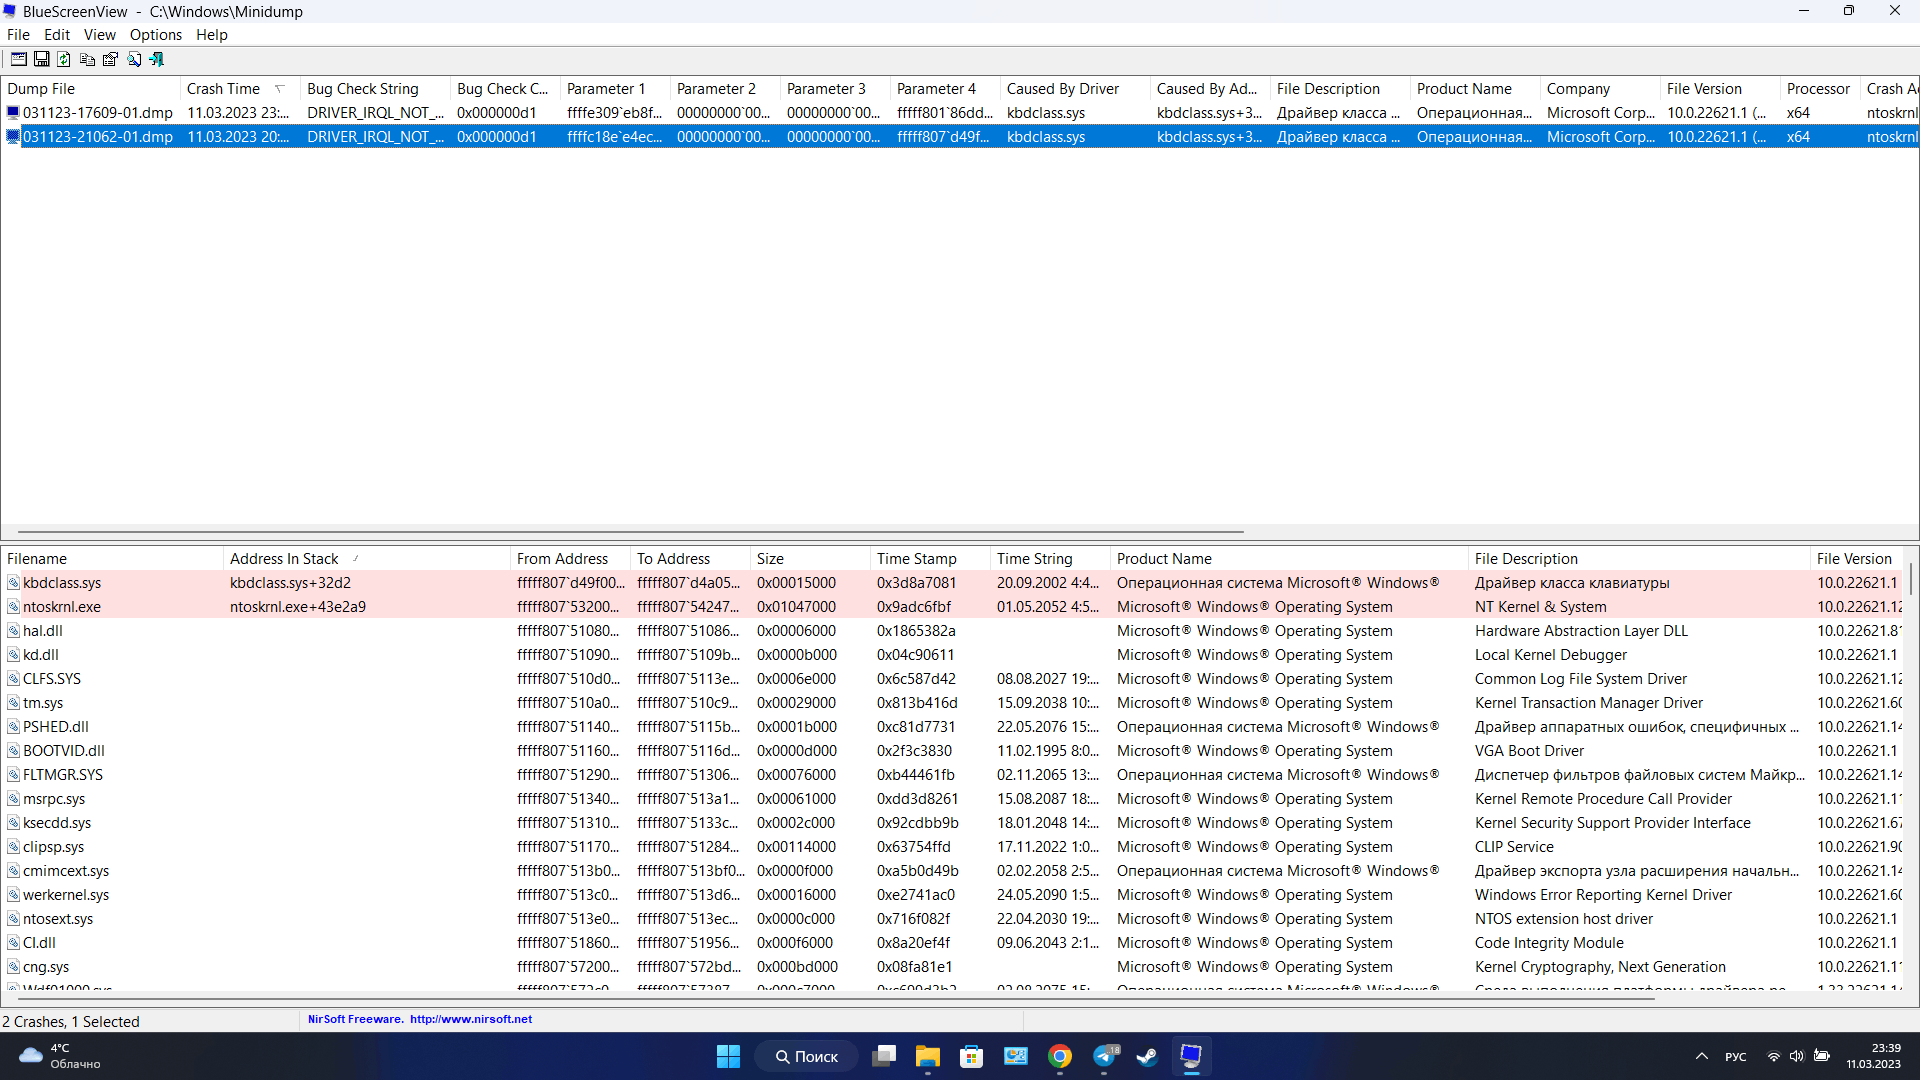Image resolution: width=1920 pixels, height=1080 pixels.
Task: Select the clipsp.sys driver row
Action: click(952, 847)
